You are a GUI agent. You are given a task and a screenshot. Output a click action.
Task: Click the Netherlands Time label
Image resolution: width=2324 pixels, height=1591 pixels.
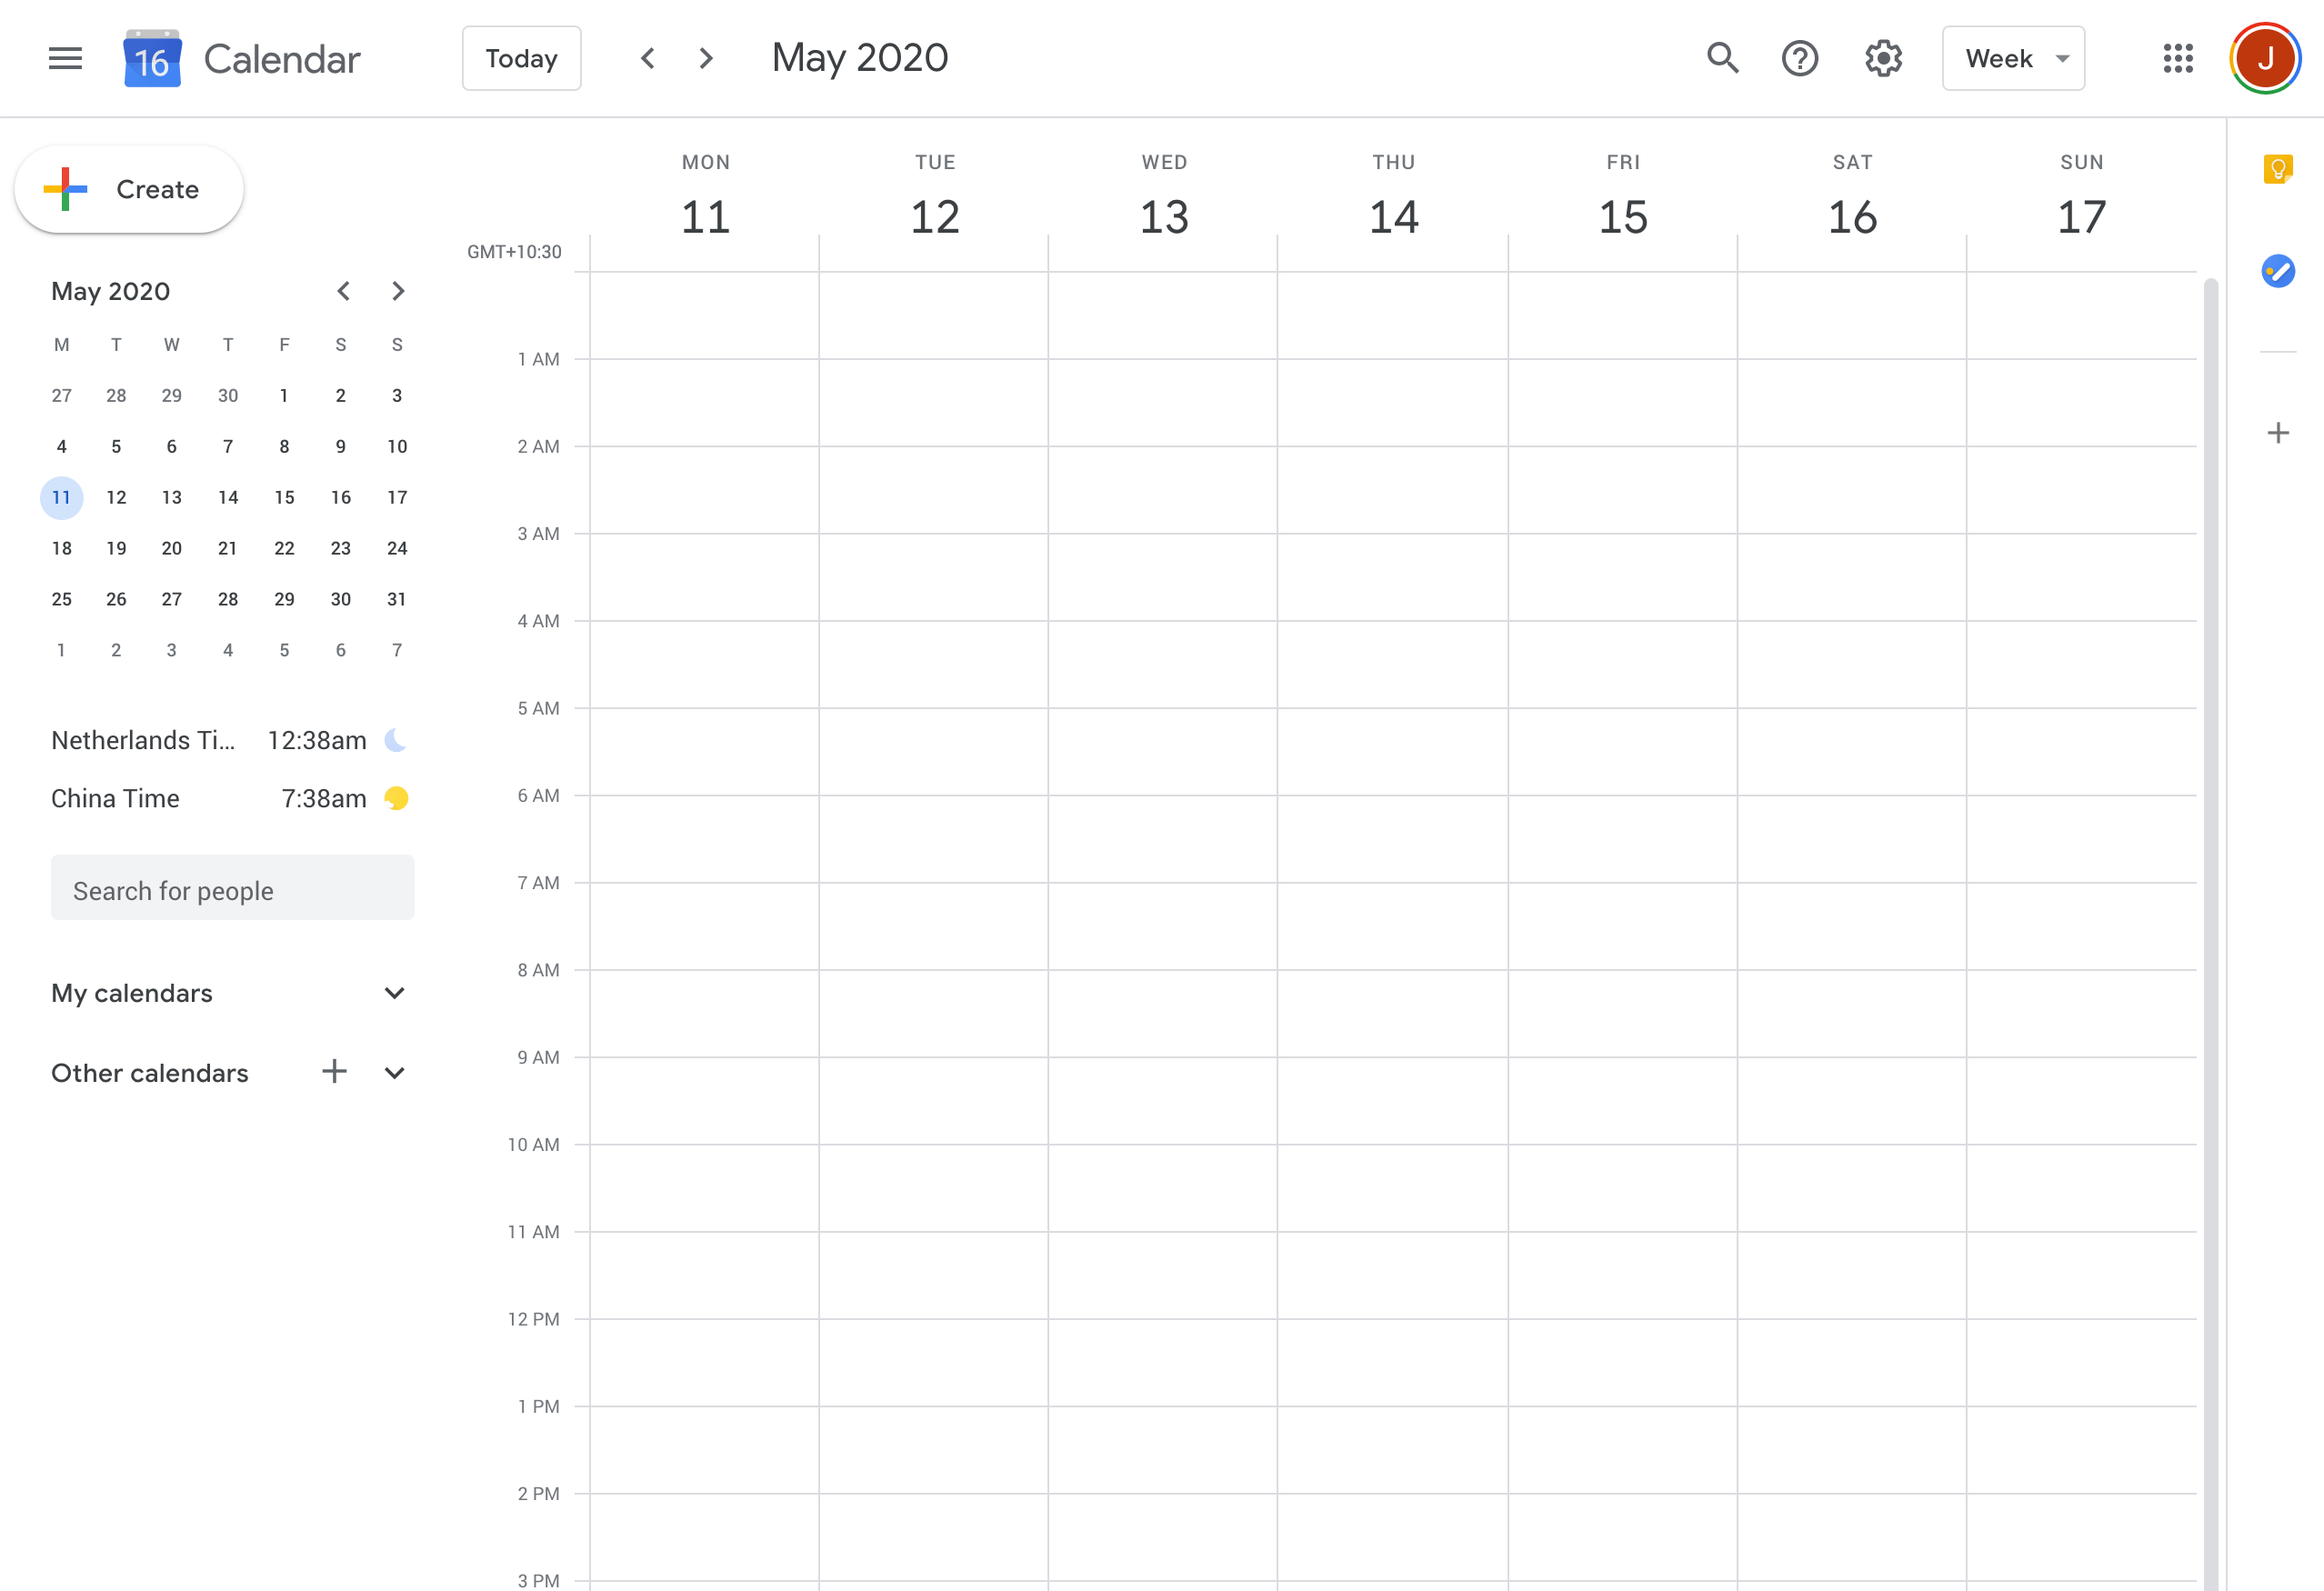click(x=143, y=740)
